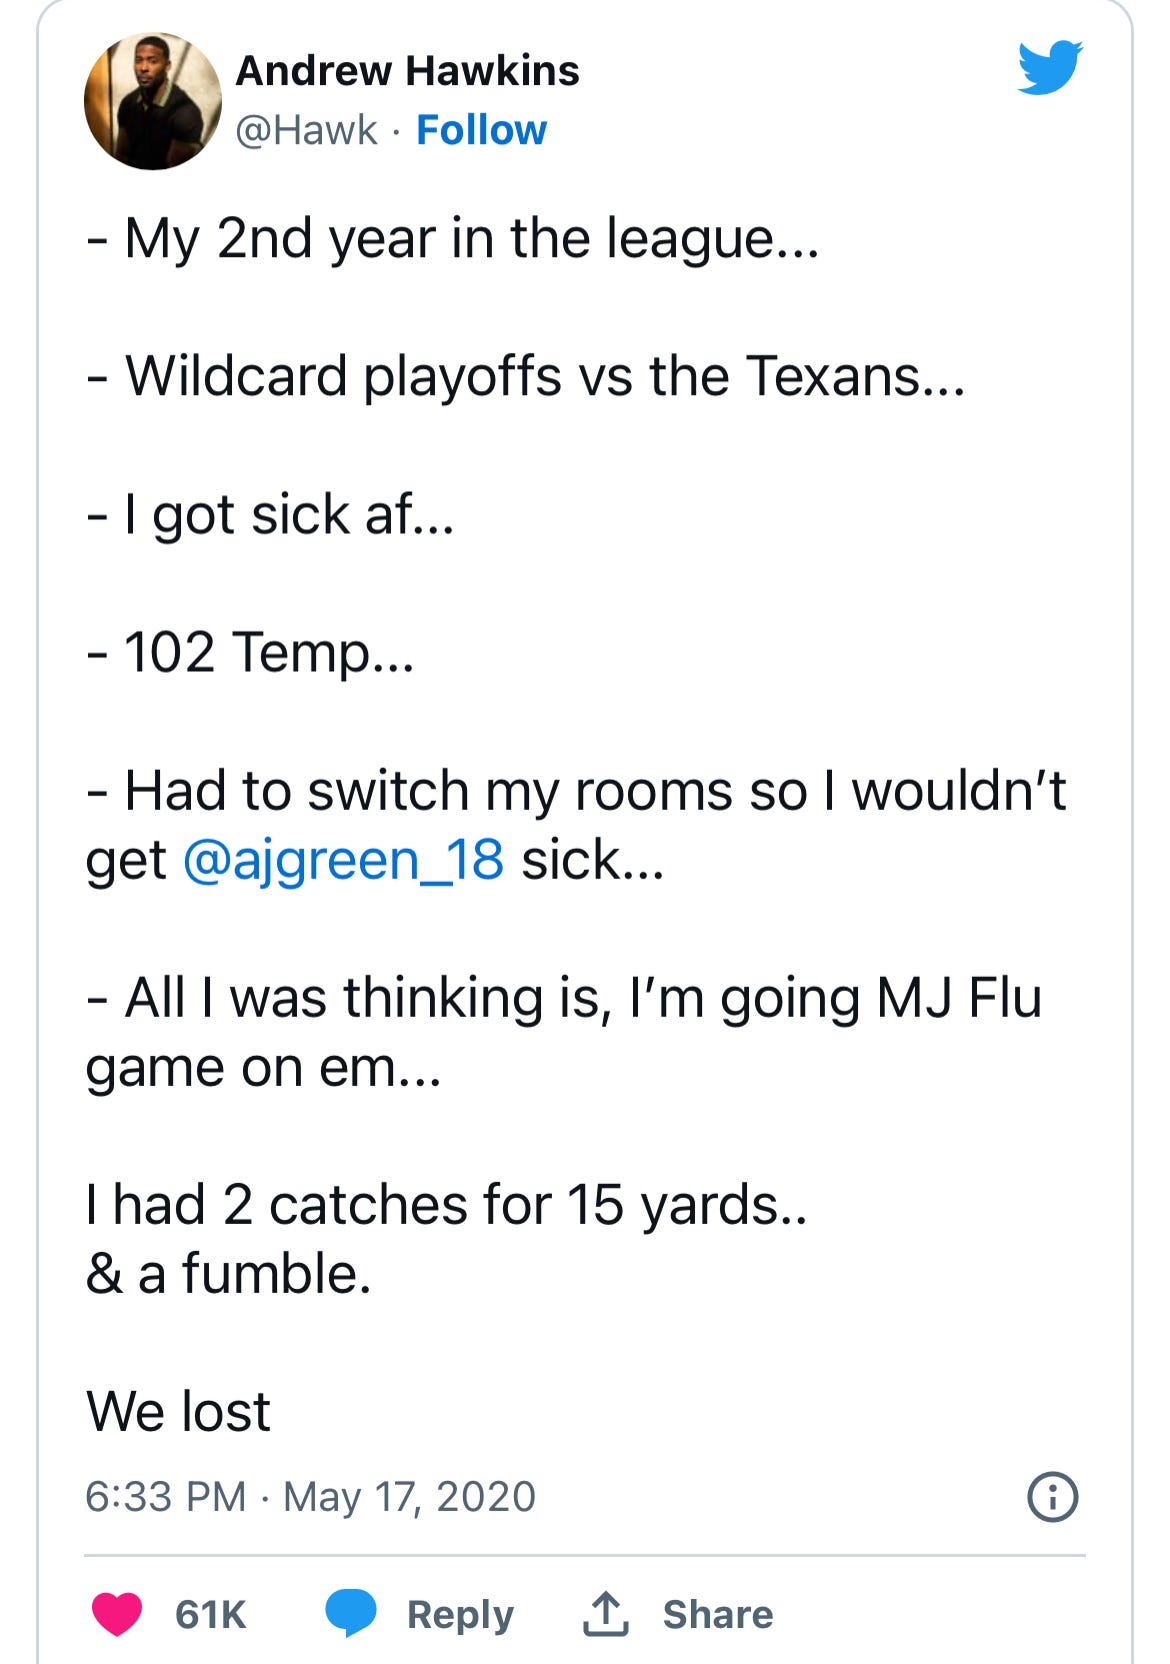This screenshot has width=1170, height=1664.
Task: Like the tweet using the heart icon
Action: (117, 1614)
